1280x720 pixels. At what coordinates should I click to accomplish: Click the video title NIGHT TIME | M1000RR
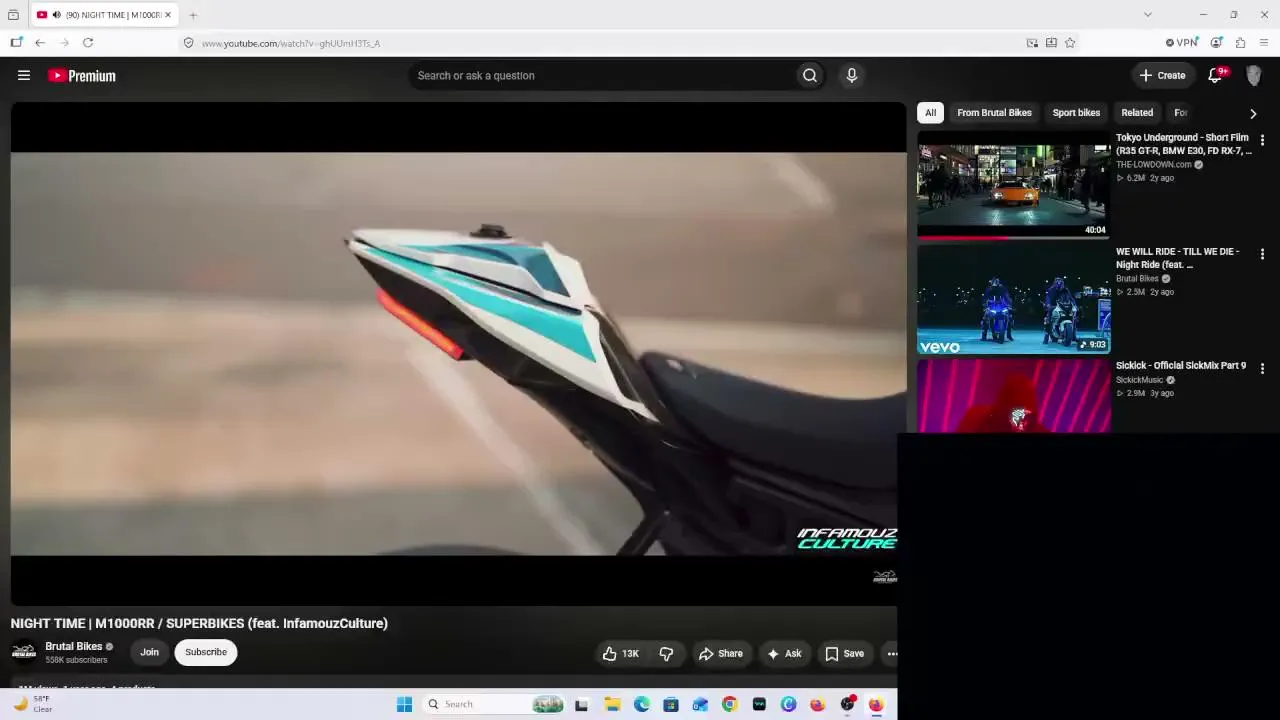(x=199, y=623)
